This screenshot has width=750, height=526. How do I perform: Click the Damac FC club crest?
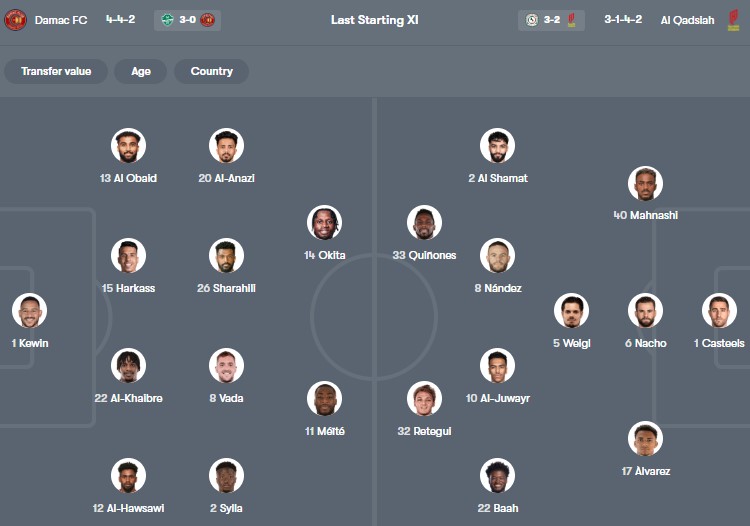[15, 20]
